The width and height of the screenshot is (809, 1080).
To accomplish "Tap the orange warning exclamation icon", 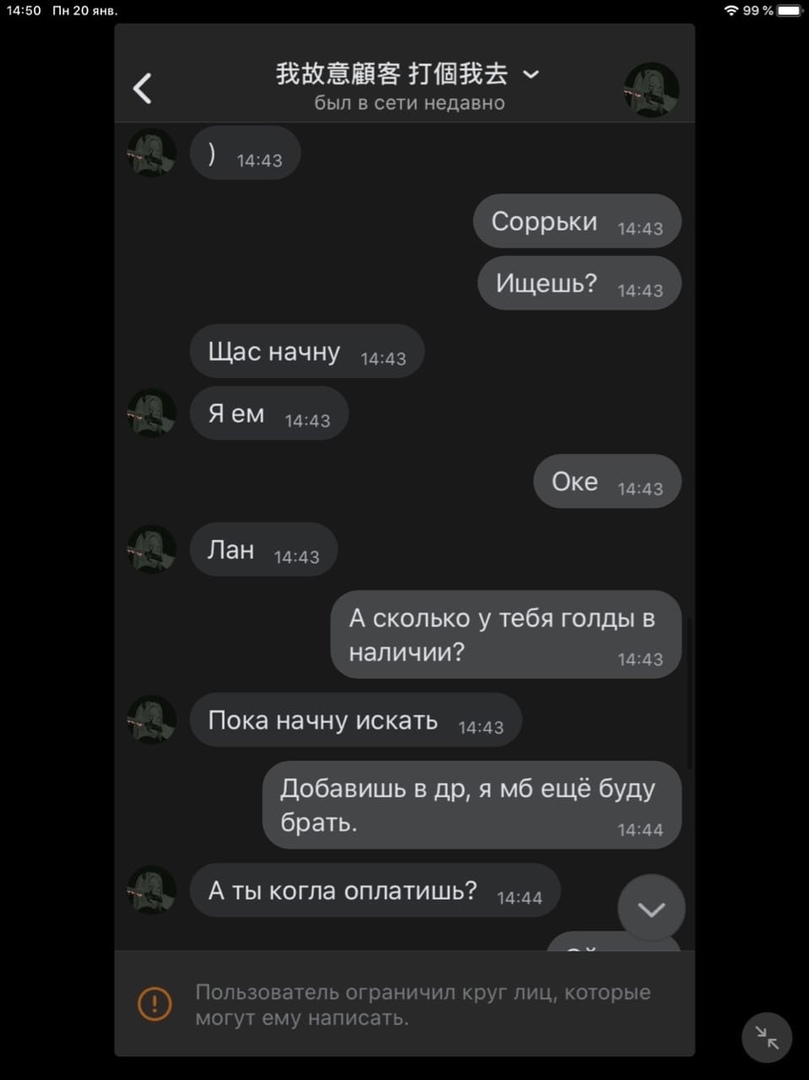I will [x=155, y=1004].
